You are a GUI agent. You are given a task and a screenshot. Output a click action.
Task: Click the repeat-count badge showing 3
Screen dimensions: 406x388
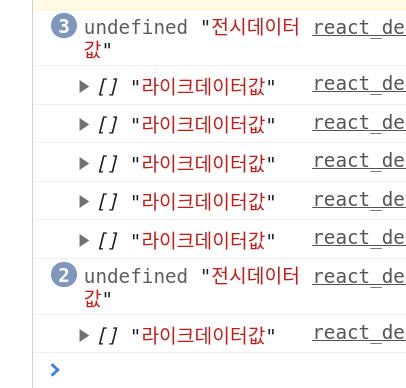pos(64,26)
